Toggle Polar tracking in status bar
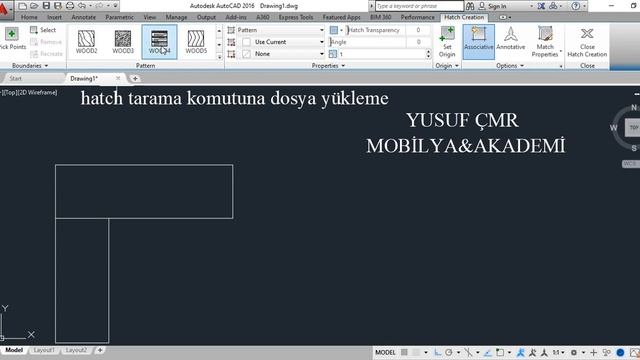 point(449,352)
